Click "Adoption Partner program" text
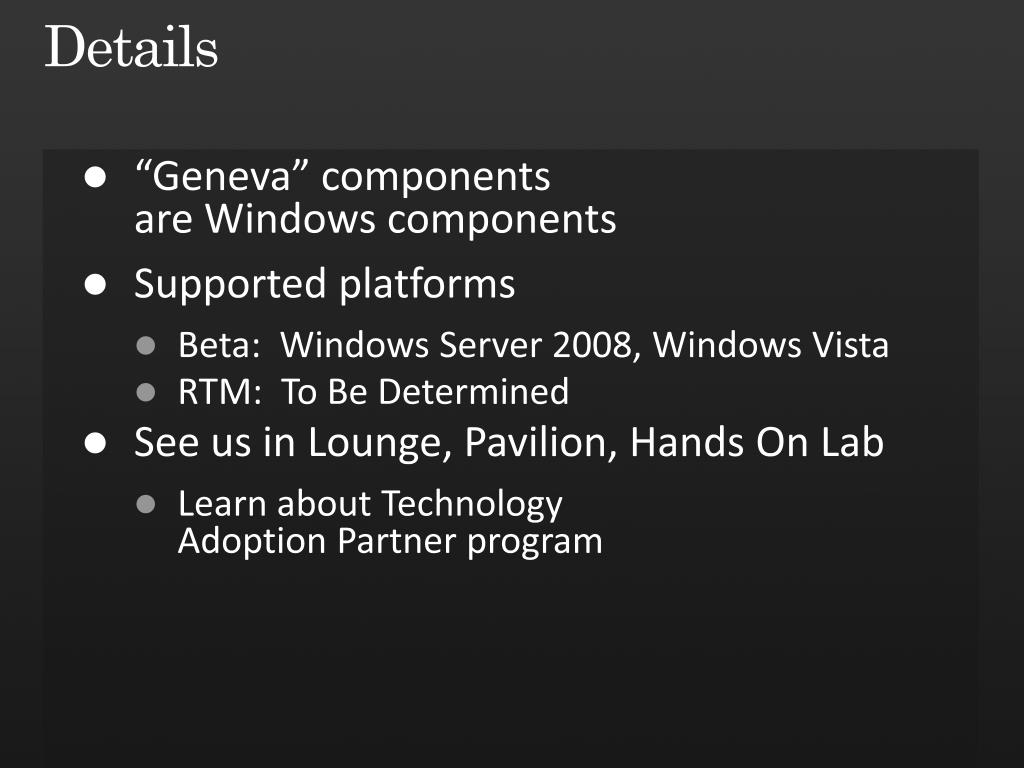Viewport: 1024px width, 768px height. (x=390, y=542)
